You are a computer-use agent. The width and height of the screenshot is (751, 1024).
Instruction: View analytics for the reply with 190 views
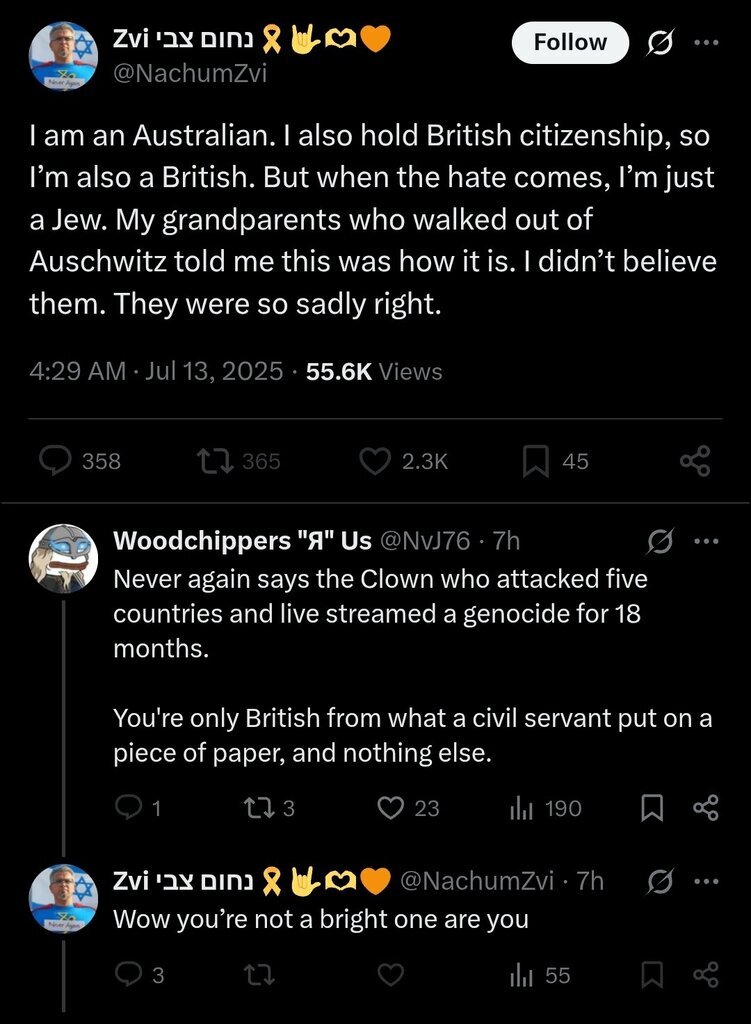(x=522, y=808)
